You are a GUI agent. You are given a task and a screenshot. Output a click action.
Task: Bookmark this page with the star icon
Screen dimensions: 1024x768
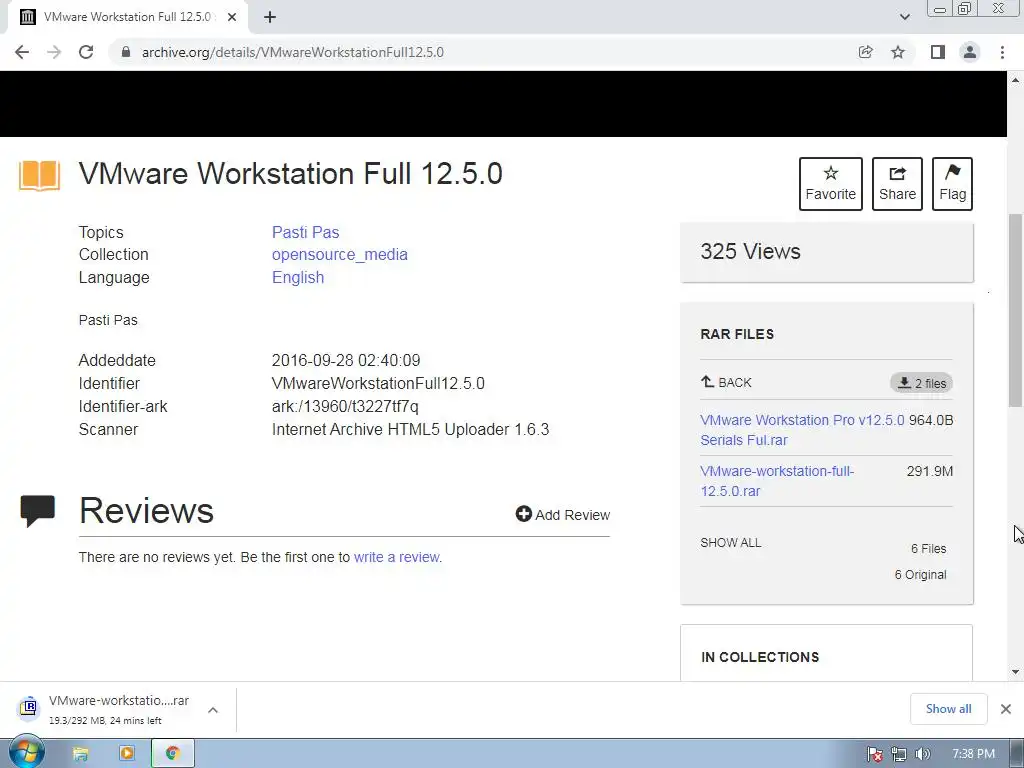[x=898, y=52]
